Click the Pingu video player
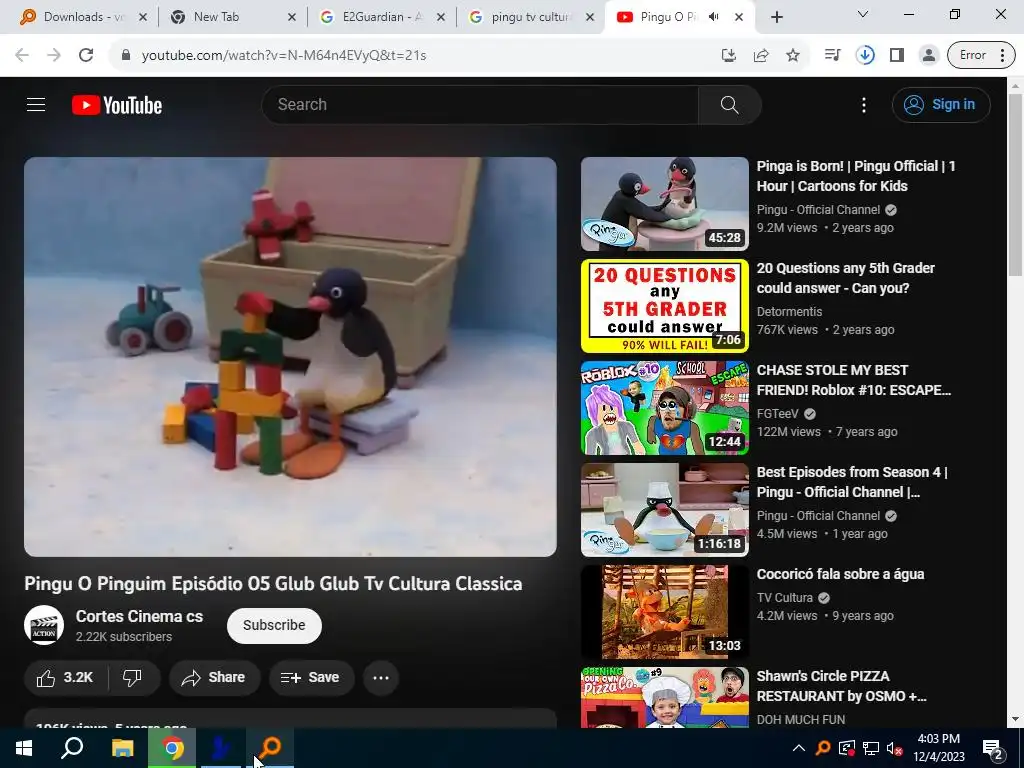The image size is (1024, 768). (x=290, y=357)
